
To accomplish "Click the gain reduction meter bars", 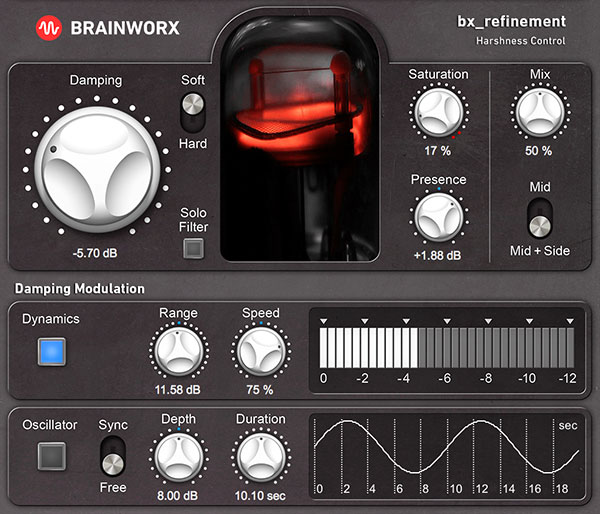I will tap(447, 348).
